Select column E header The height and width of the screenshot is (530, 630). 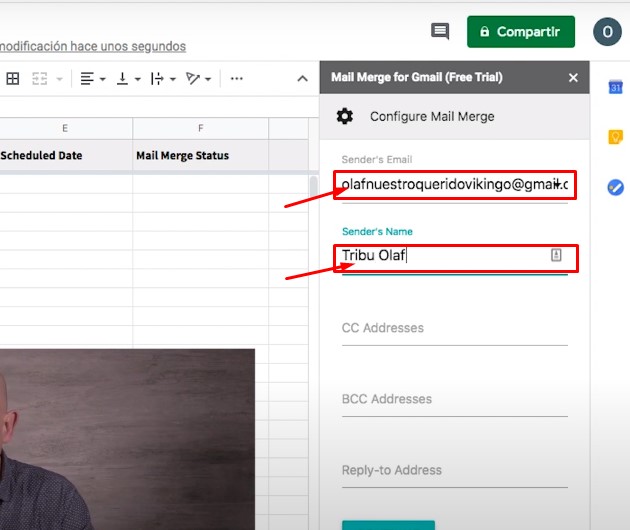tap(65, 129)
